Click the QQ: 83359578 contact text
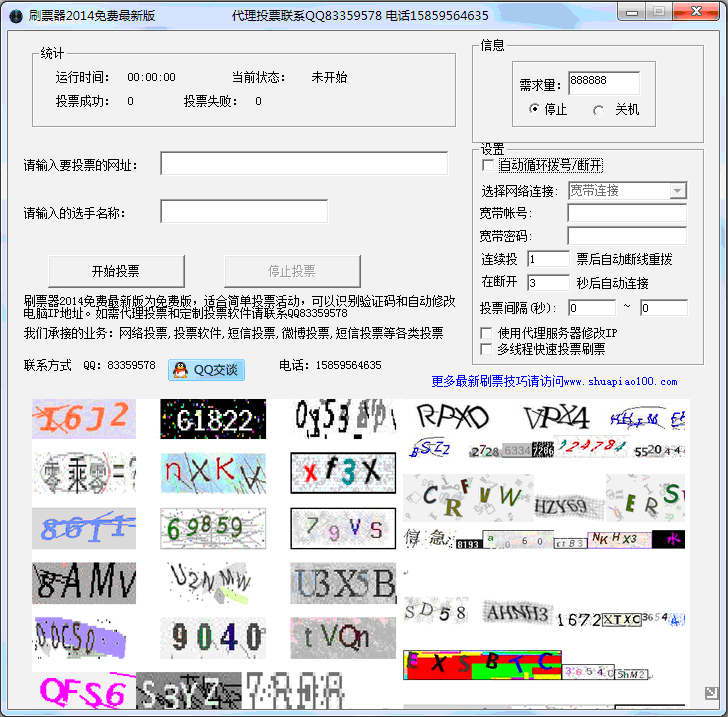This screenshot has width=728, height=717. click(x=119, y=365)
